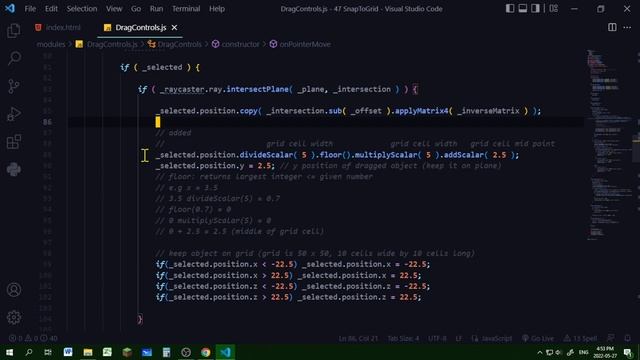Open the editor More Actions ellipsis
This screenshot has width=640, height=360.
pos(627,27)
